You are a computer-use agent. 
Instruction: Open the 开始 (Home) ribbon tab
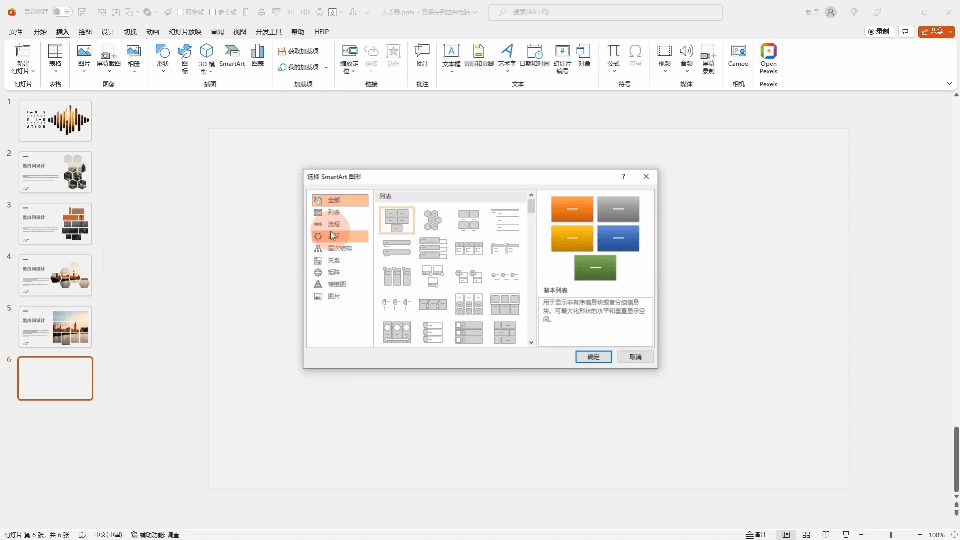(40, 32)
